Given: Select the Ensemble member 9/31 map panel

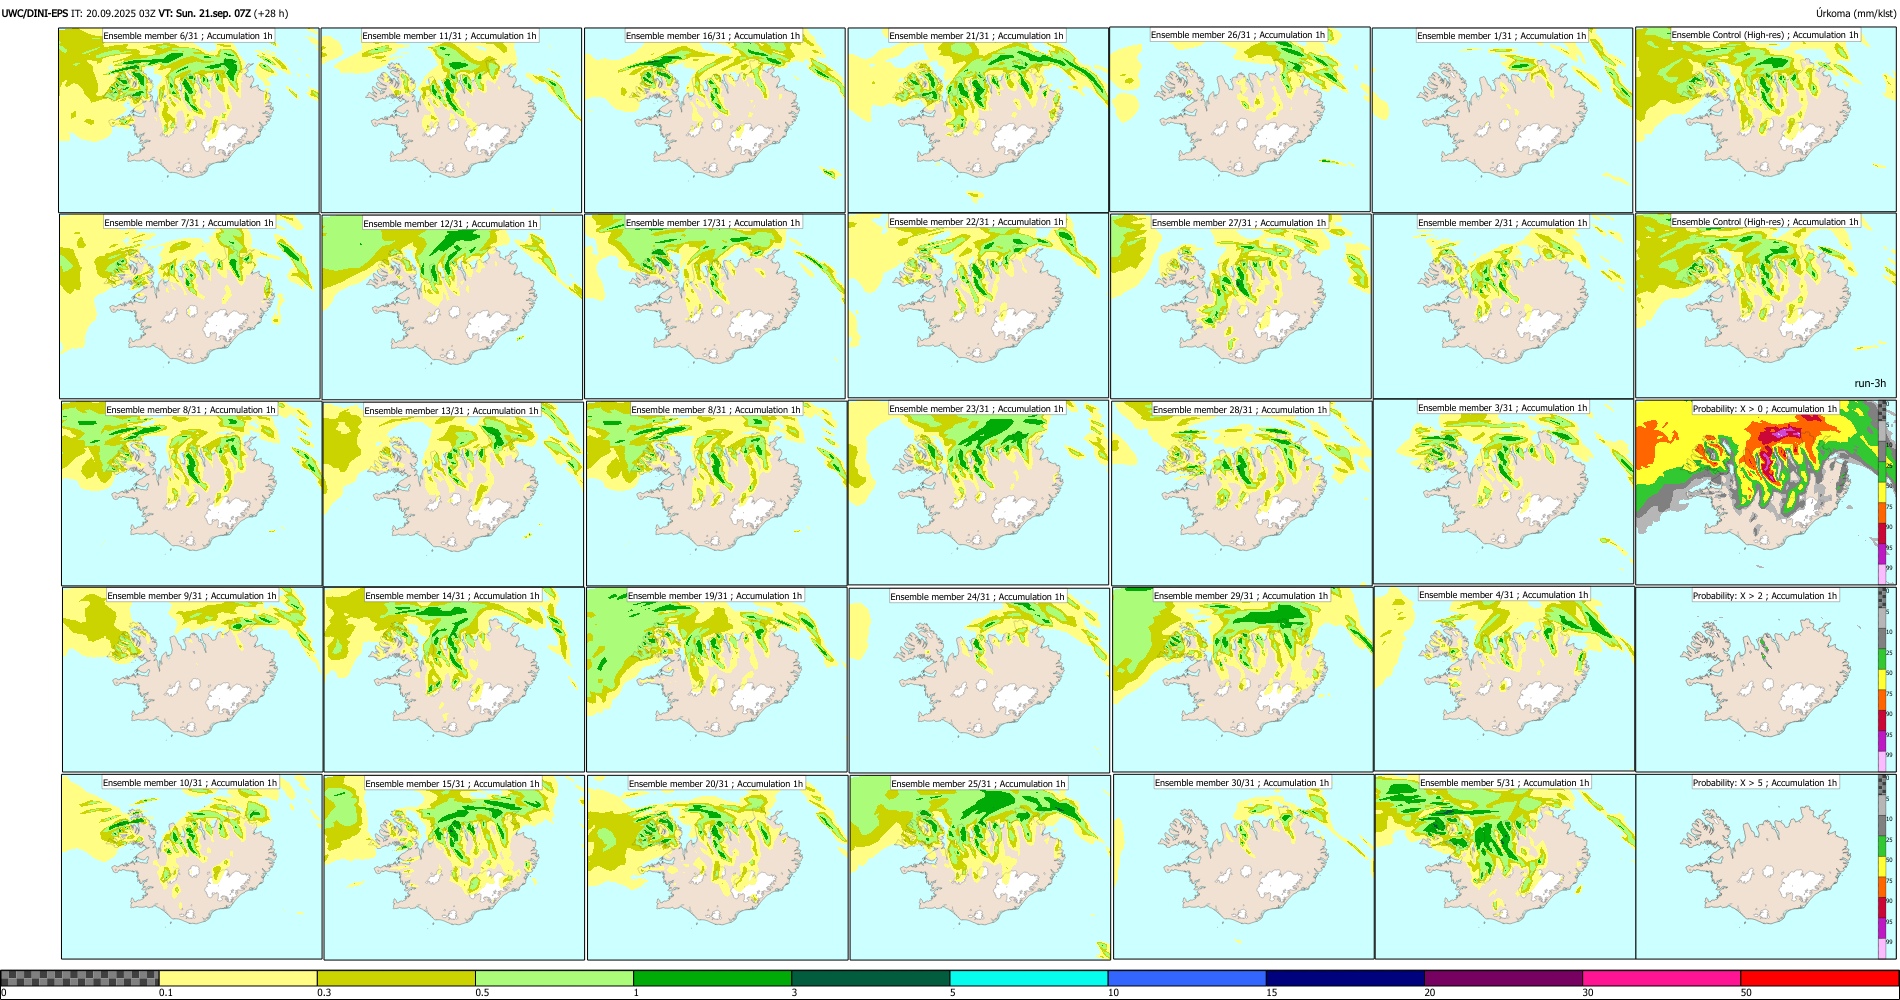Looking at the screenshot, I should 193,679.
